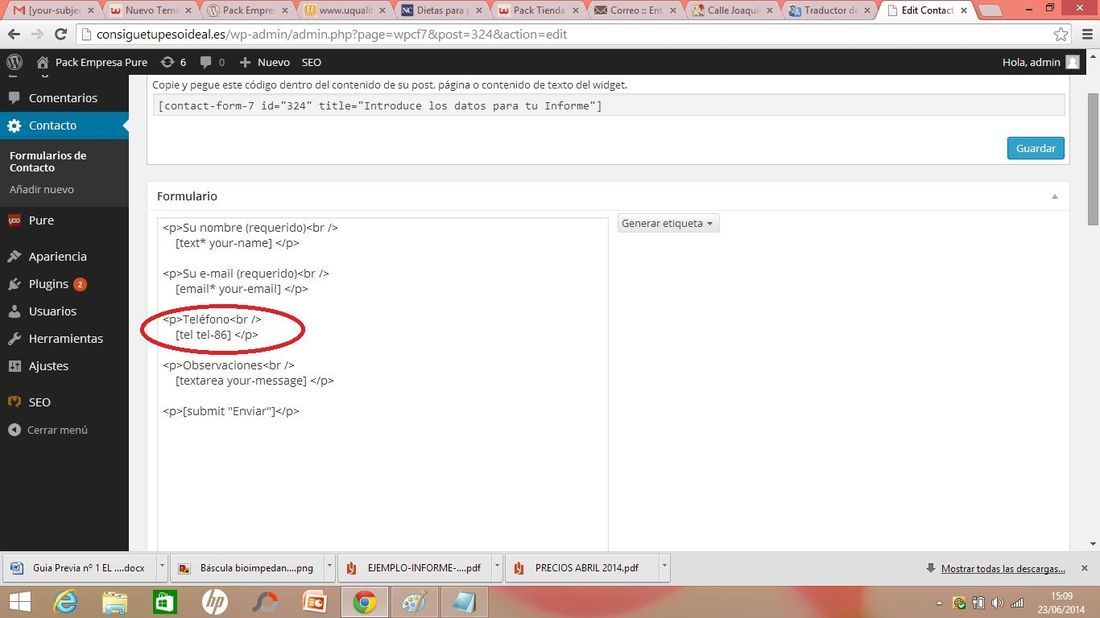
Task: Open the HP app on taskbar
Action: tap(215, 603)
